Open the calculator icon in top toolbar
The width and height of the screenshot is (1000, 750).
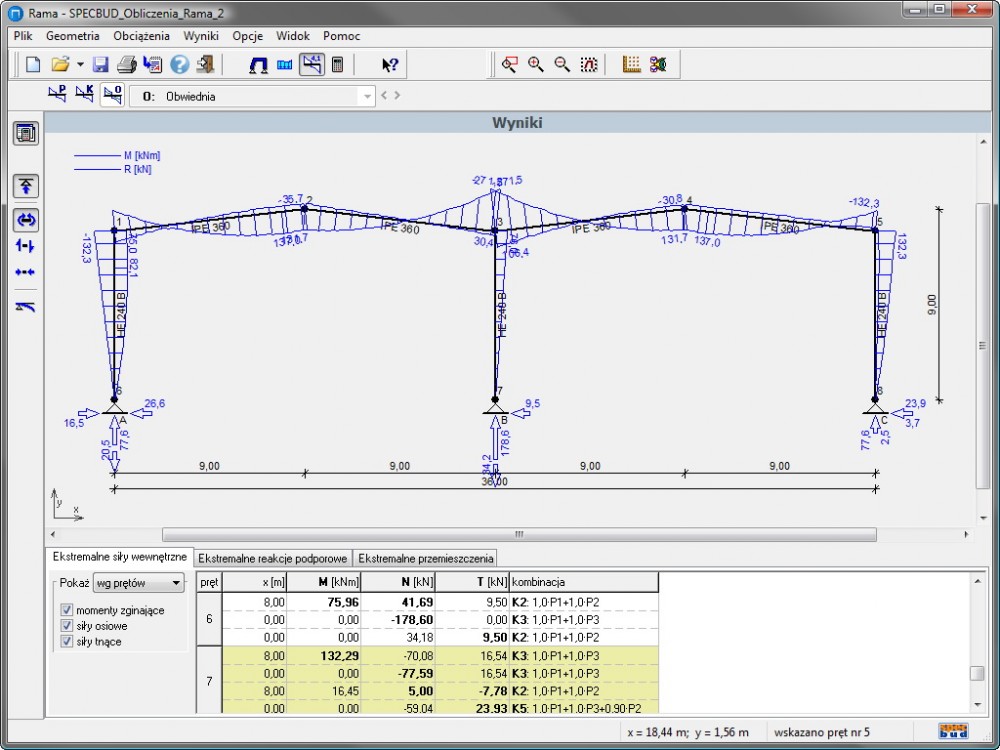pyautogui.click(x=338, y=65)
